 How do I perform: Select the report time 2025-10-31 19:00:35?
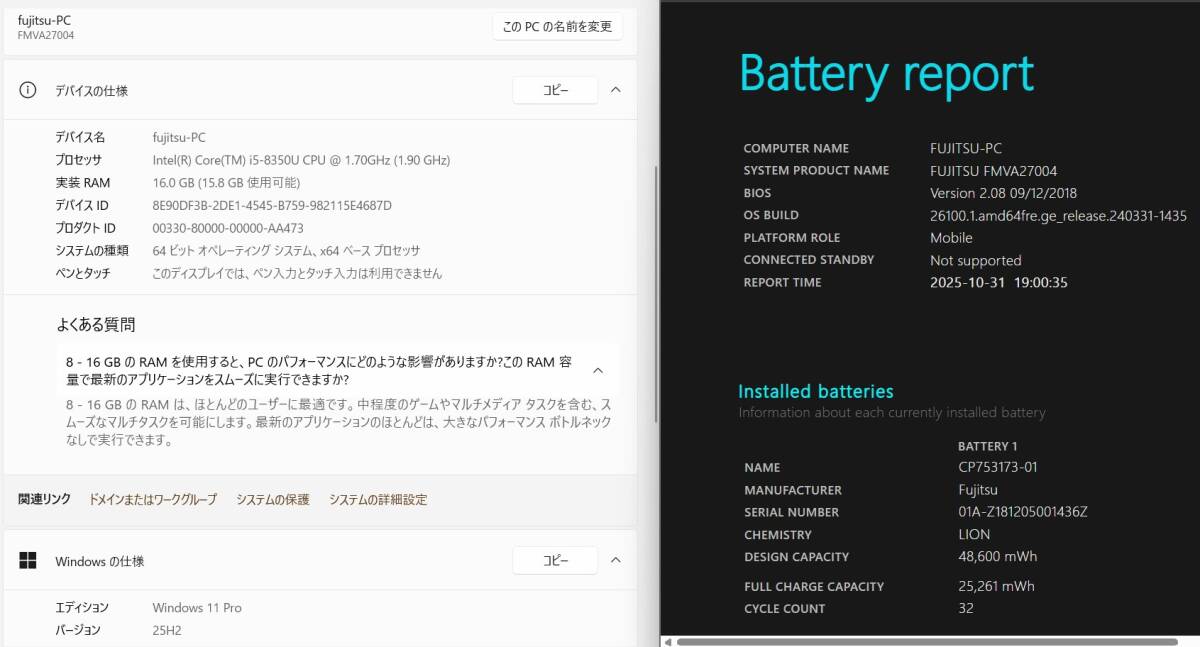click(x=999, y=283)
